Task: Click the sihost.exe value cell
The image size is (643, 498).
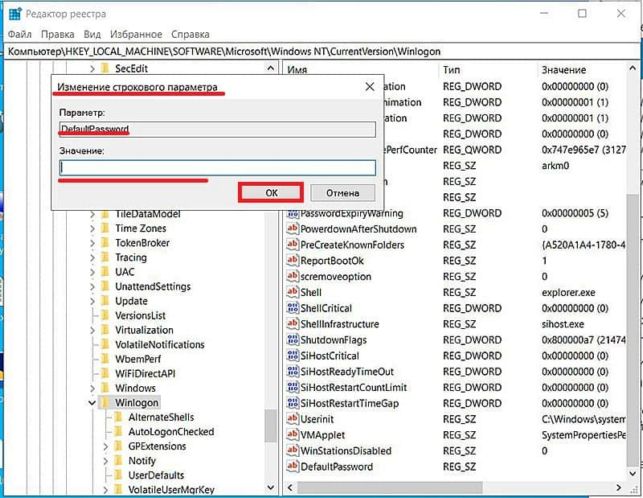Action: tap(563, 324)
